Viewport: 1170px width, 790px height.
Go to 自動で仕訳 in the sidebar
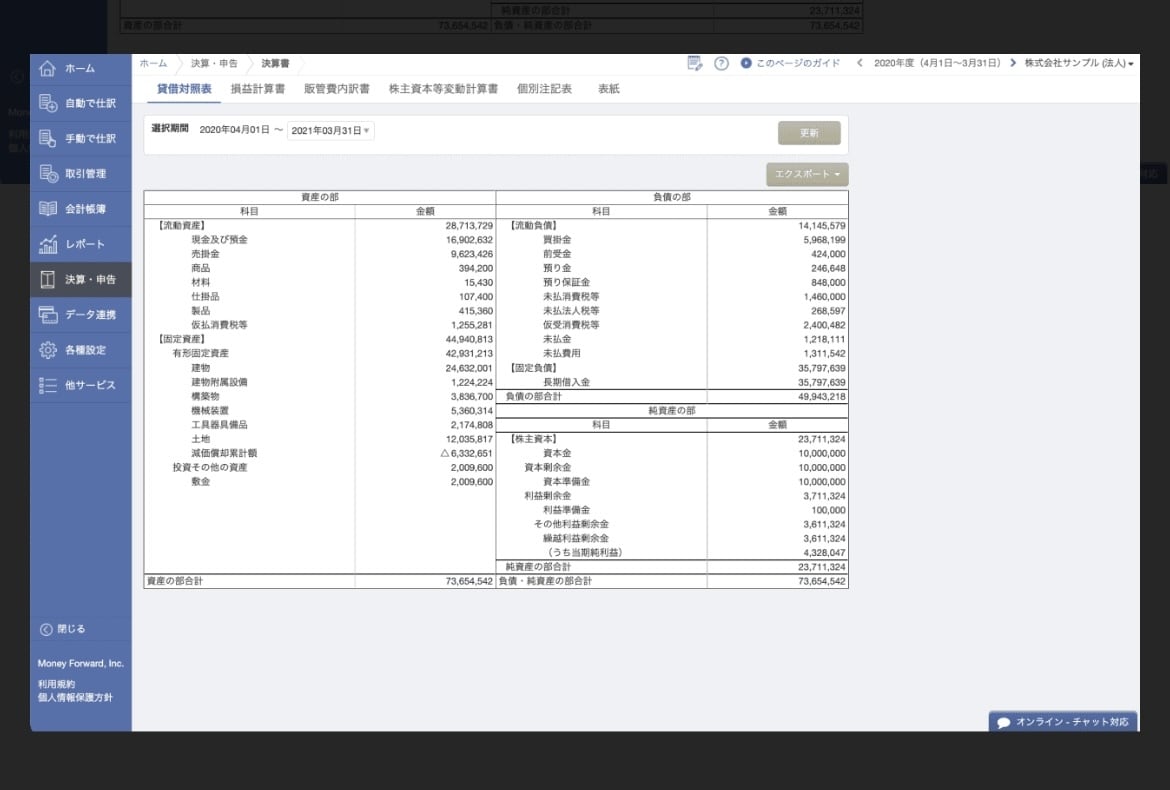coord(81,104)
